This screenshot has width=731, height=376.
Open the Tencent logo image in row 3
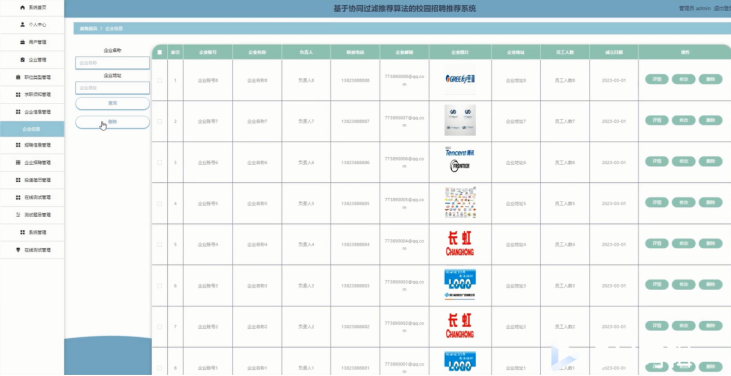coord(460,161)
